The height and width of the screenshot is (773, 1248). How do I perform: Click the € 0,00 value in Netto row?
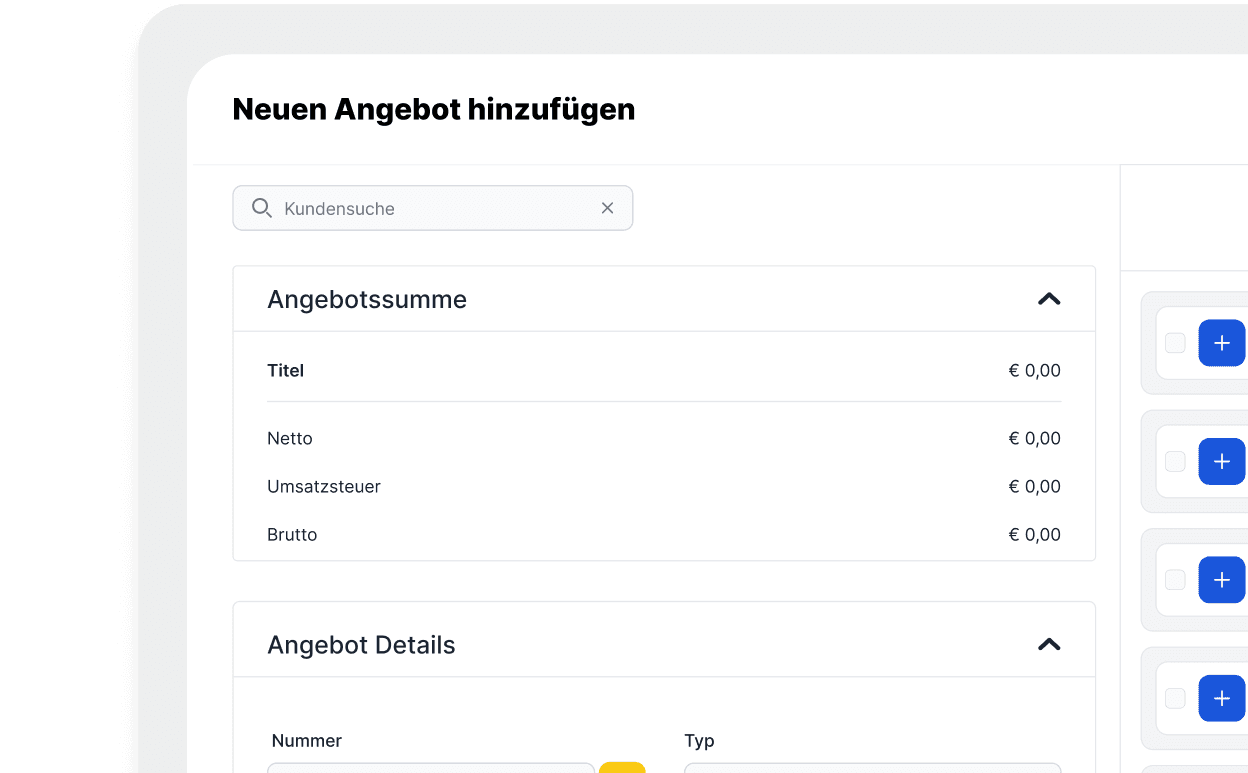[x=1035, y=438]
